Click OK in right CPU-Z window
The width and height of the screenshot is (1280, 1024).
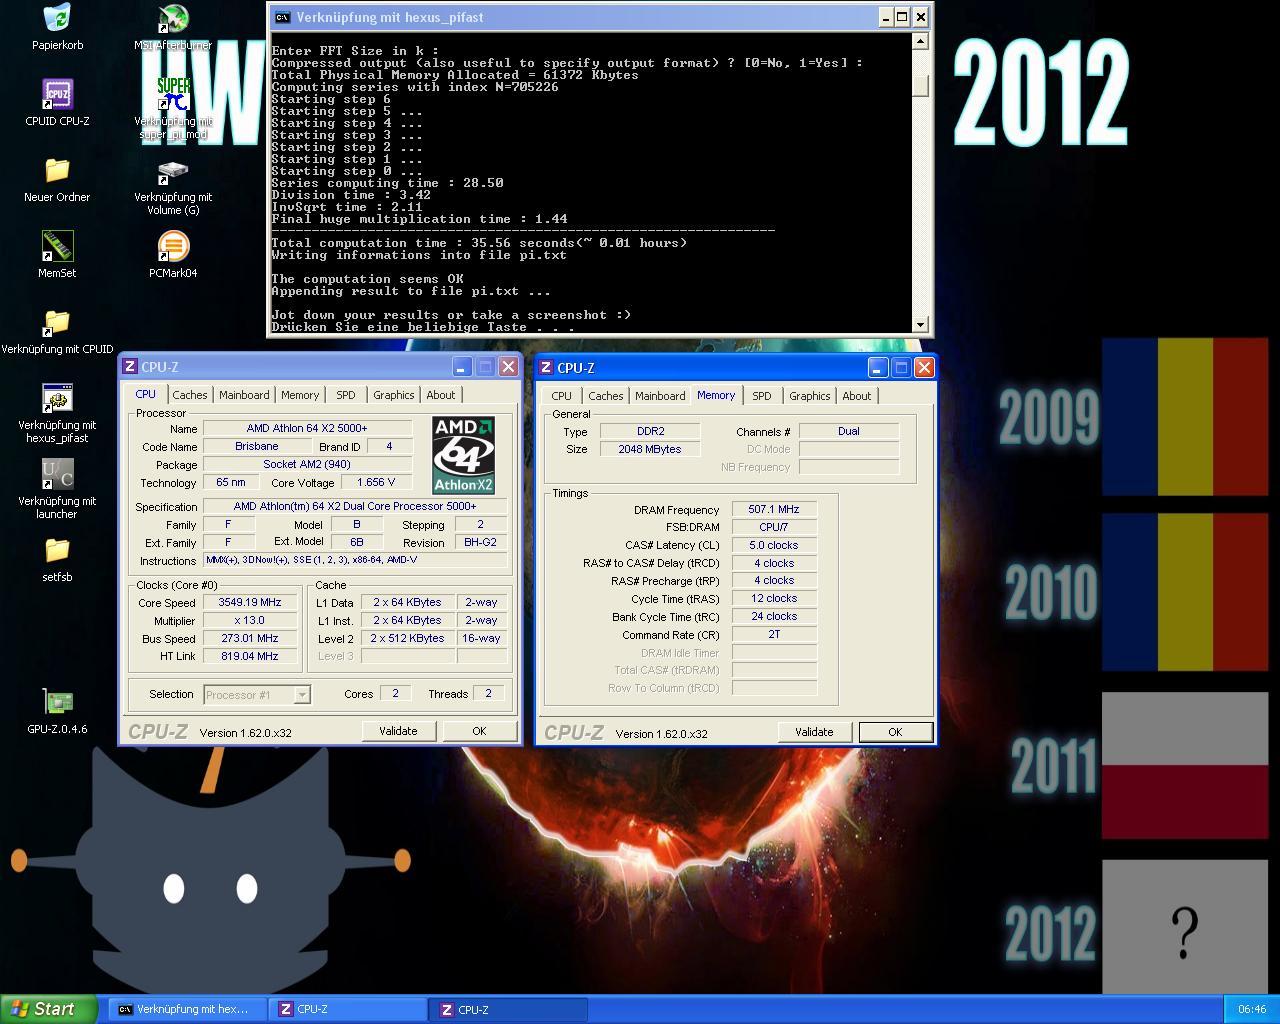point(895,732)
